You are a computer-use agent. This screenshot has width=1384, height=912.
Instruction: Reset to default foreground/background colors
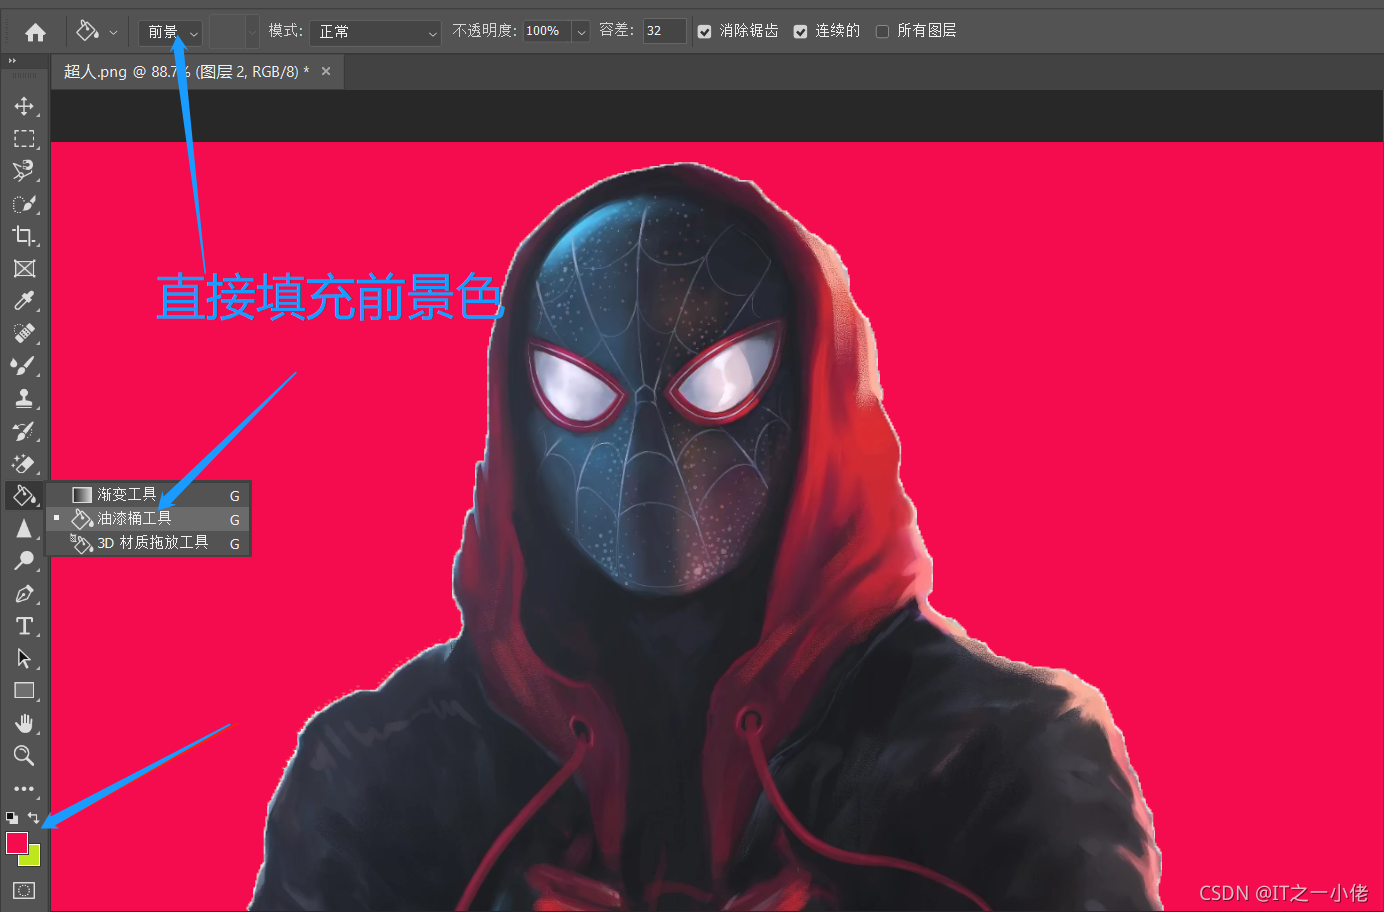[x=12, y=818]
